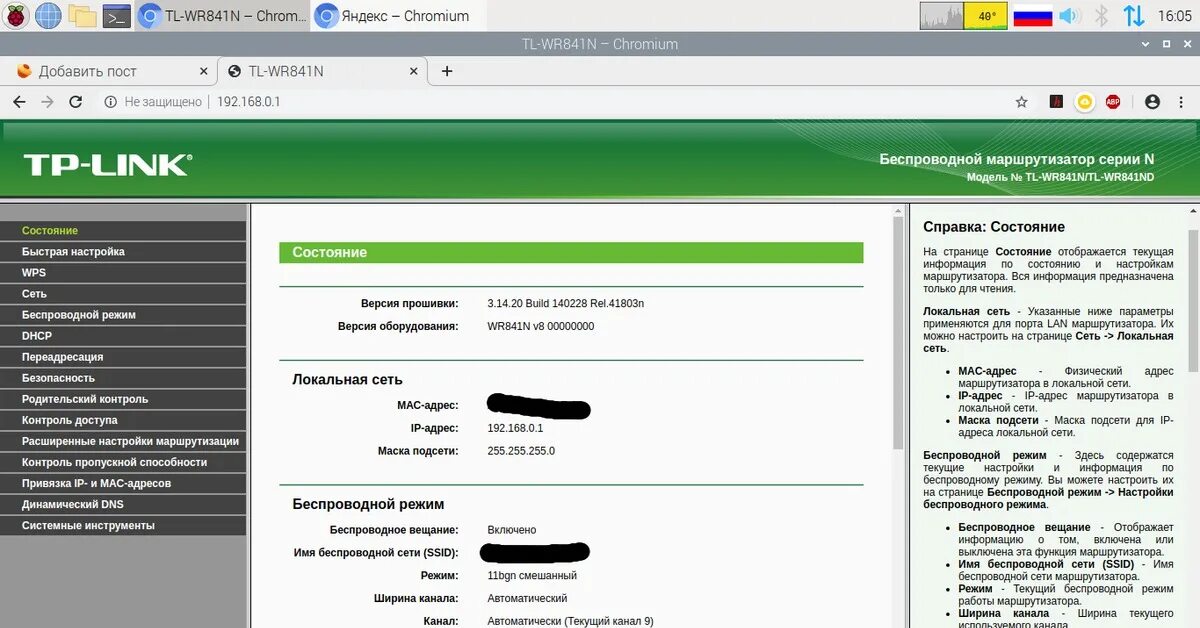Switch to TL-WR841N Chromium taskbar window
The width and height of the screenshot is (1200, 628).
pos(221,15)
